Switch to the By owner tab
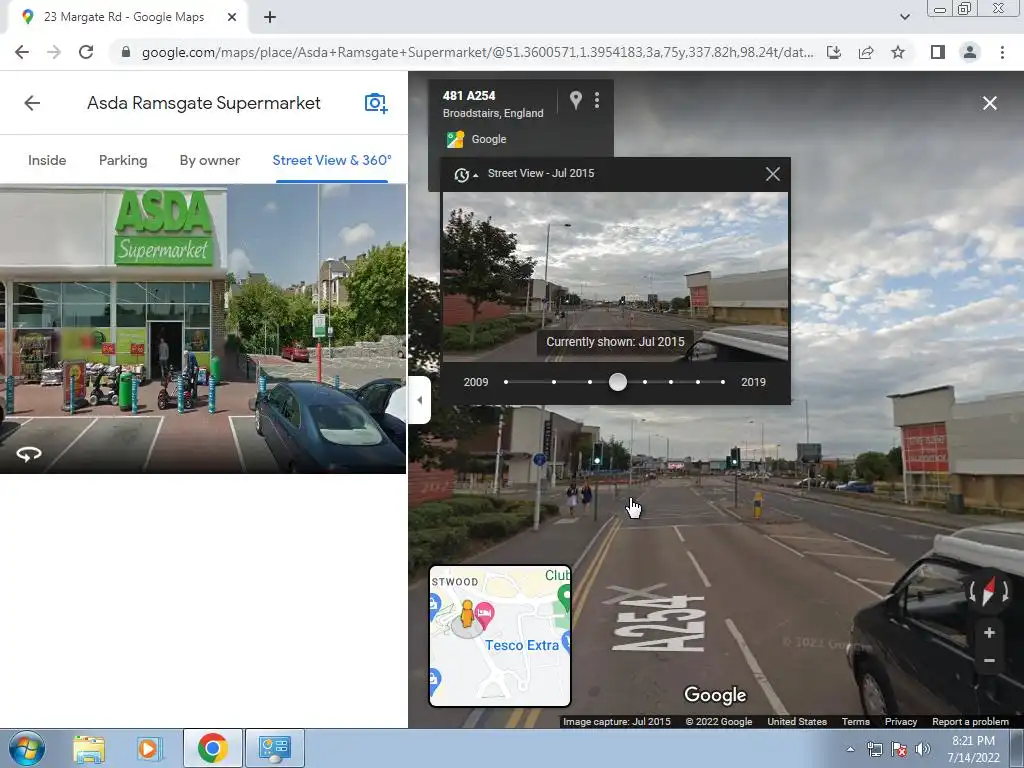 pyautogui.click(x=210, y=161)
